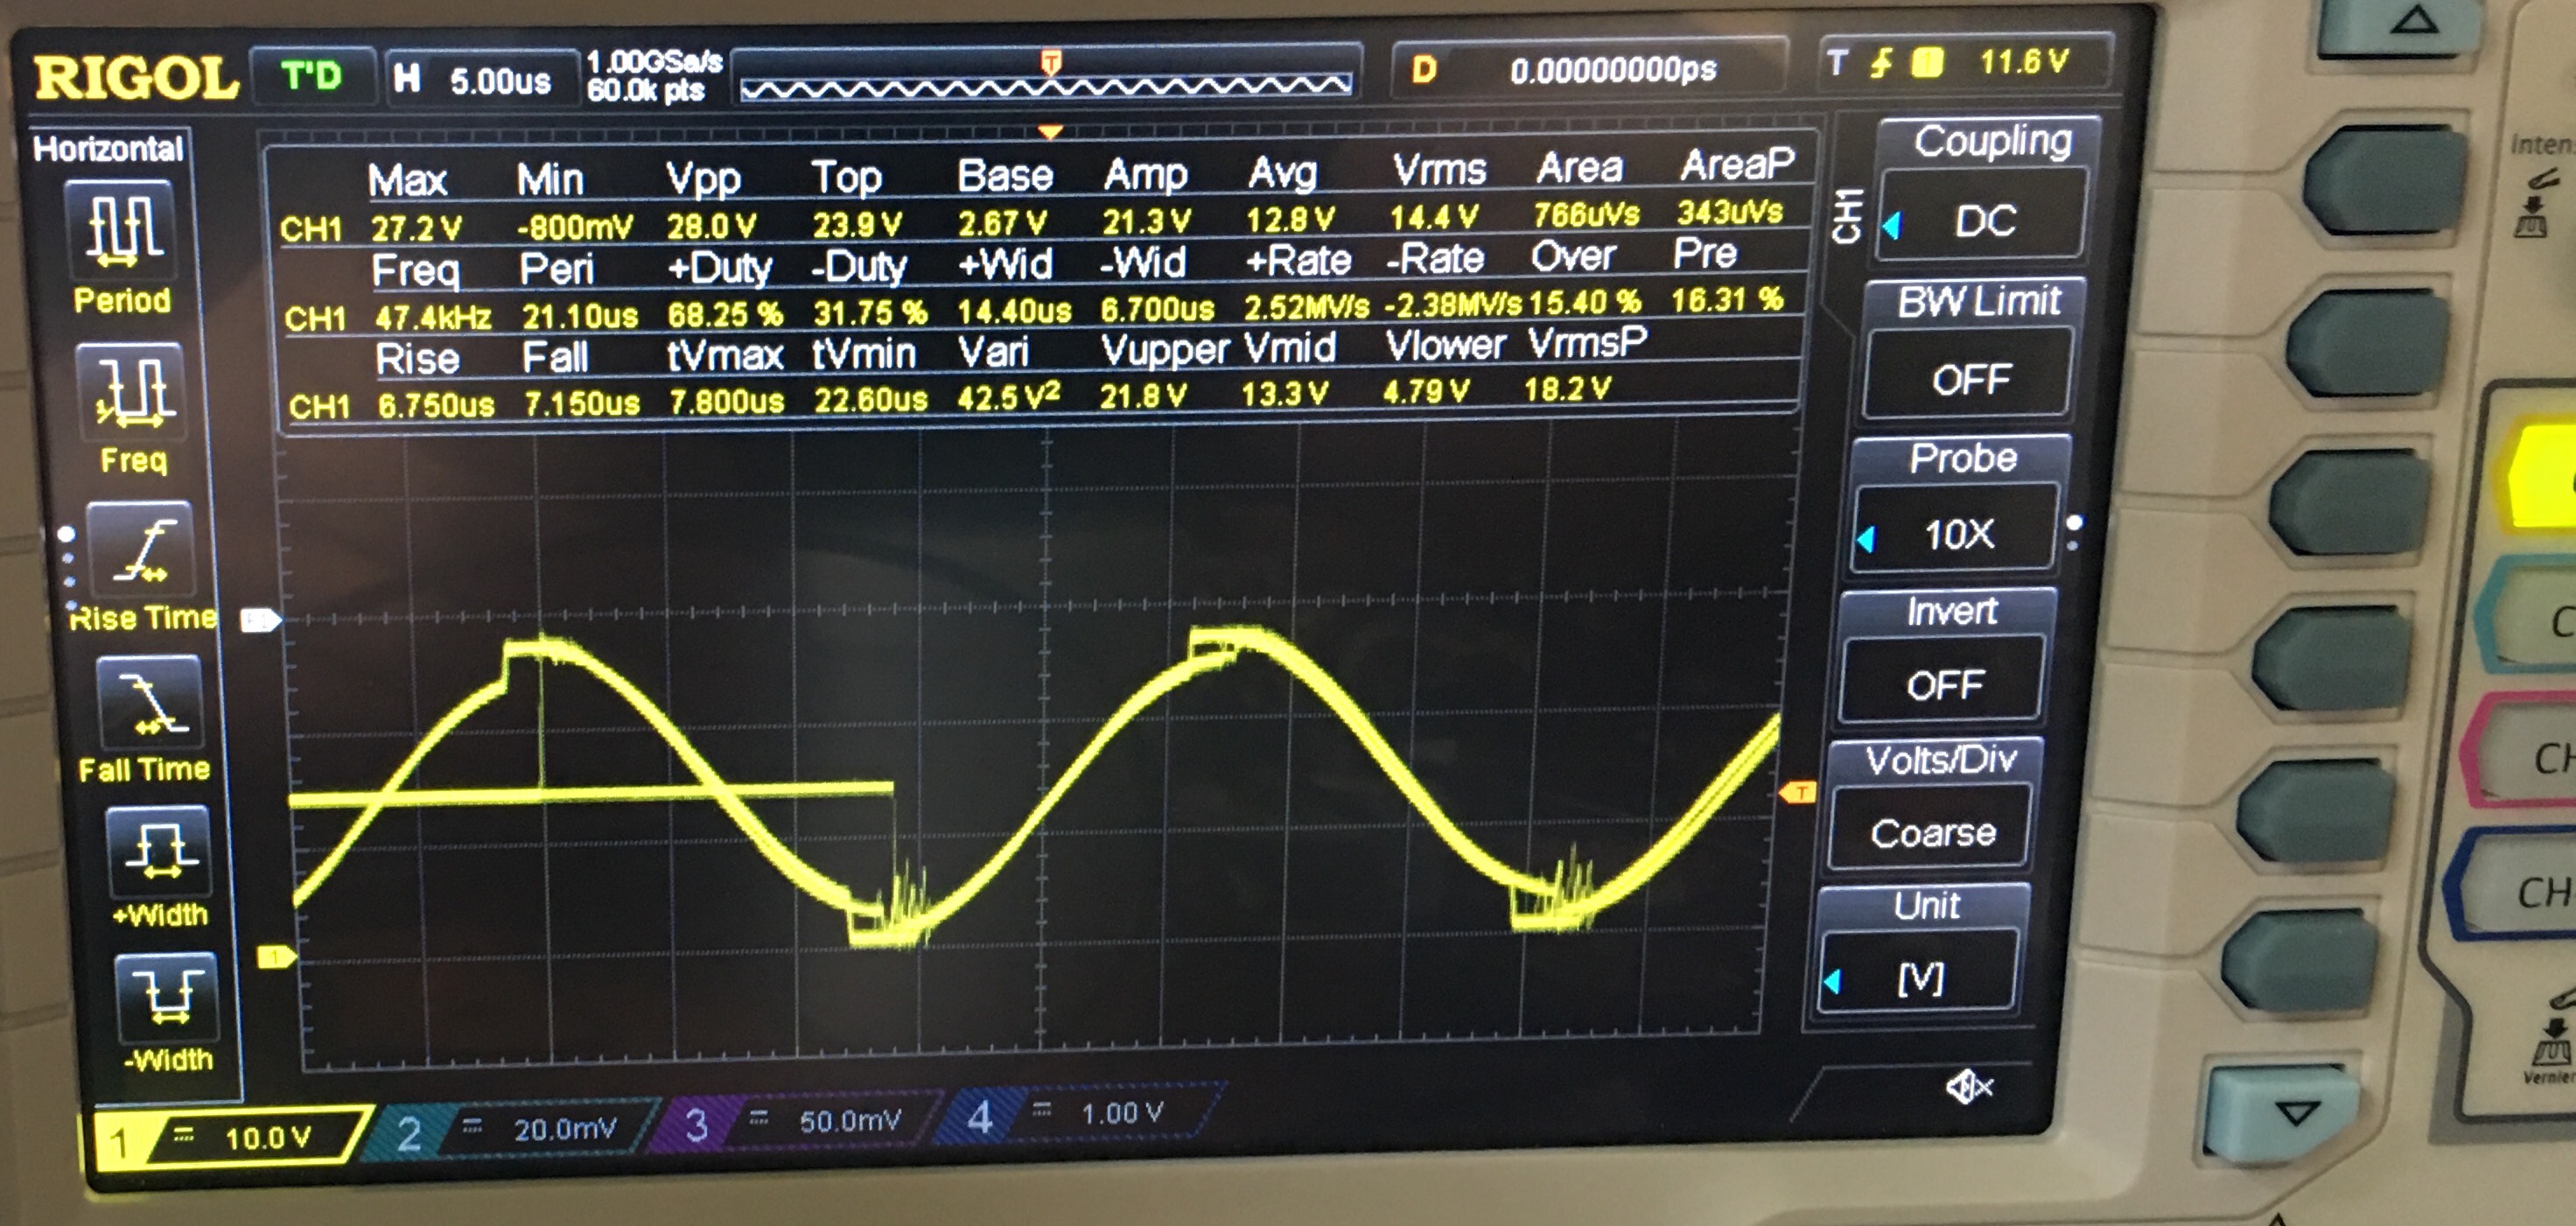Select the channel 1 tab showing 10.0 V
The image size is (2576, 1226).
[x=230, y=1138]
